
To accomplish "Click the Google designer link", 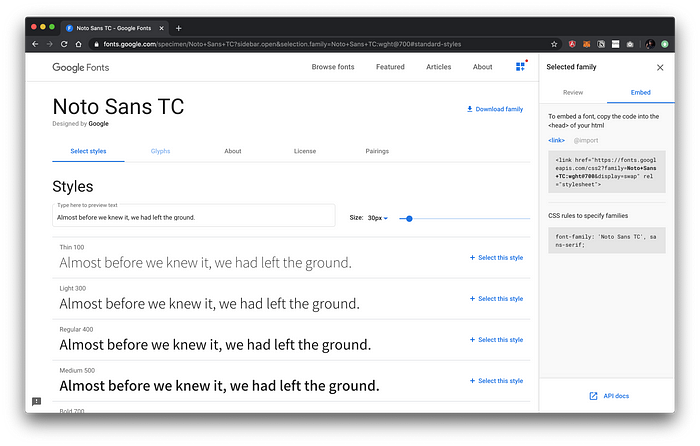I will pyautogui.click(x=98, y=124).
